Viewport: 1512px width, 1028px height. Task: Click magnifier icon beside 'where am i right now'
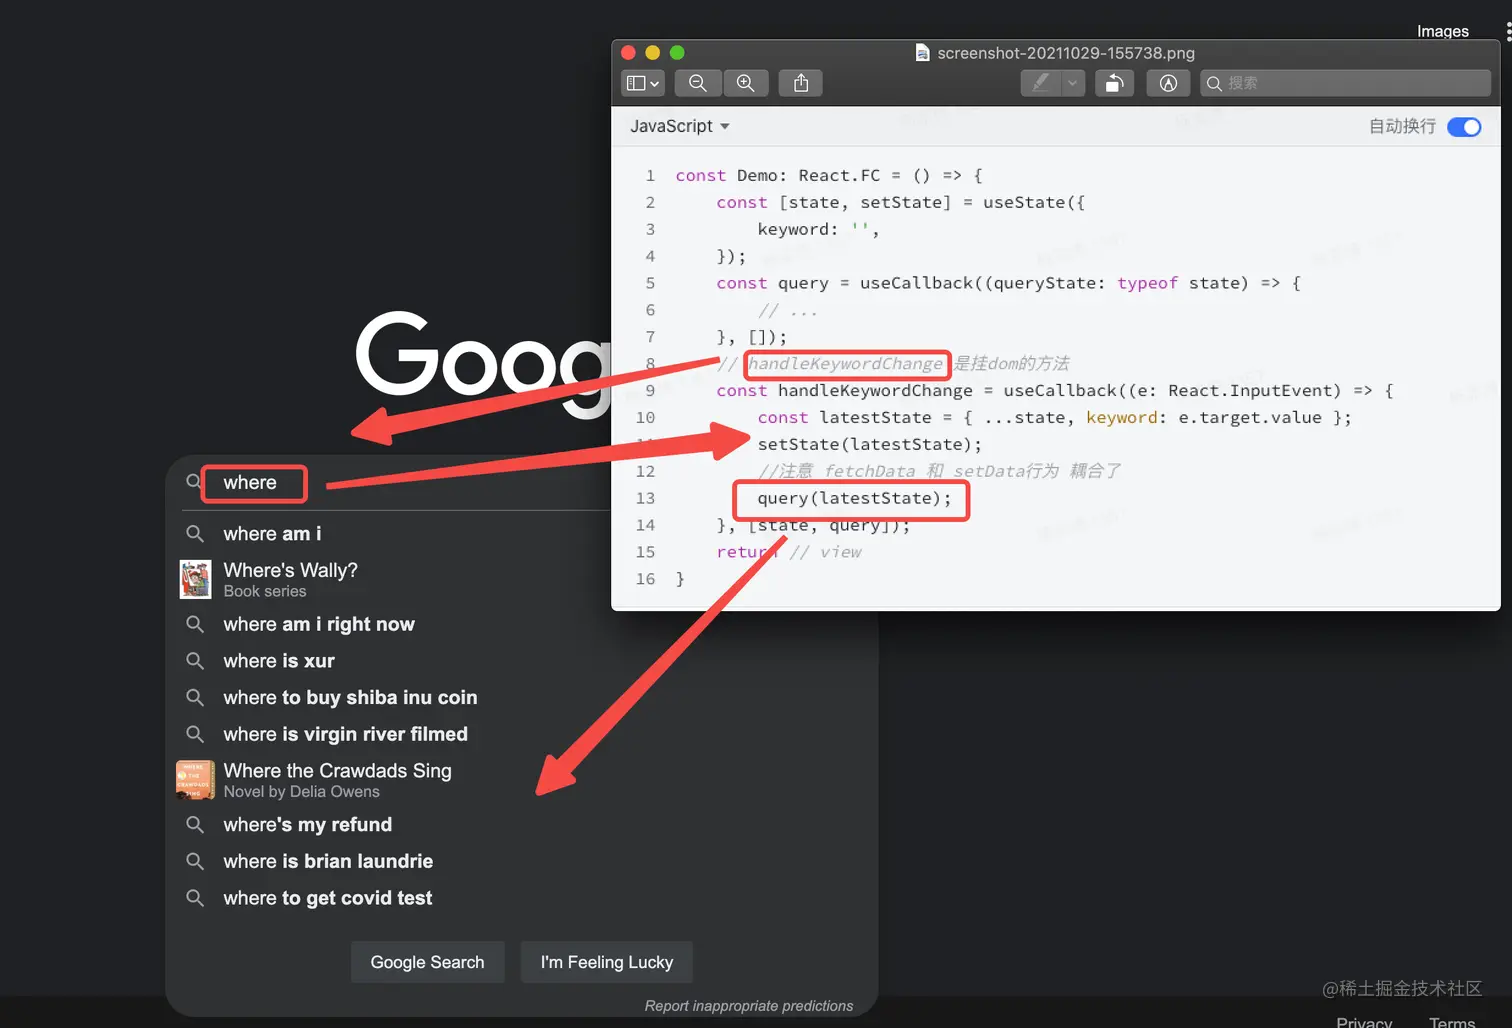click(195, 624)
